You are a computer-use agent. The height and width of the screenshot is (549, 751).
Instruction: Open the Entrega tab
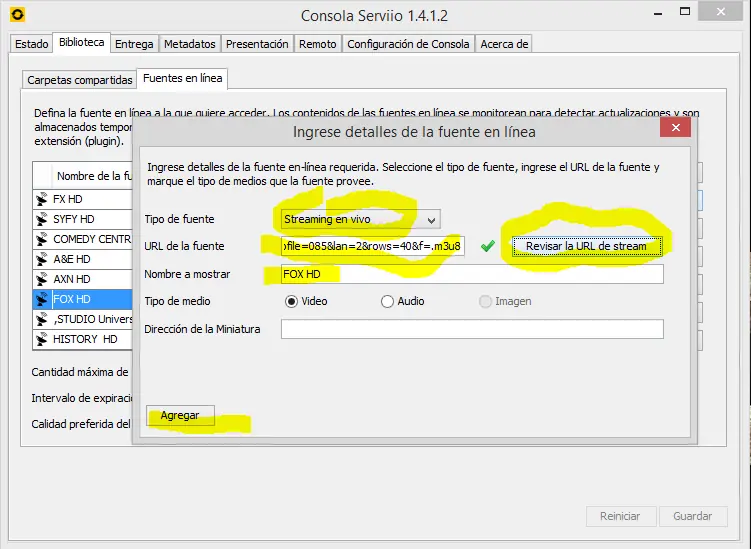coord(134,44)
